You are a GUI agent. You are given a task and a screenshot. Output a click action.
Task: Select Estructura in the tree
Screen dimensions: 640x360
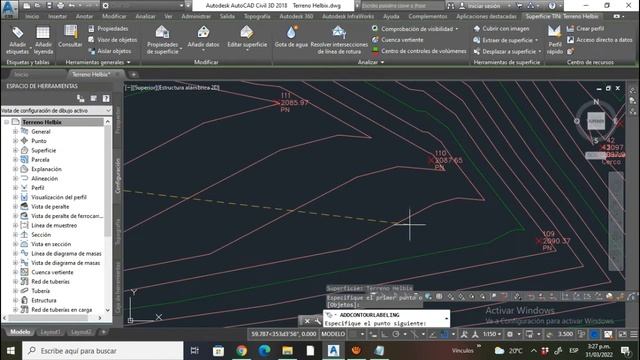click(44, 300)
